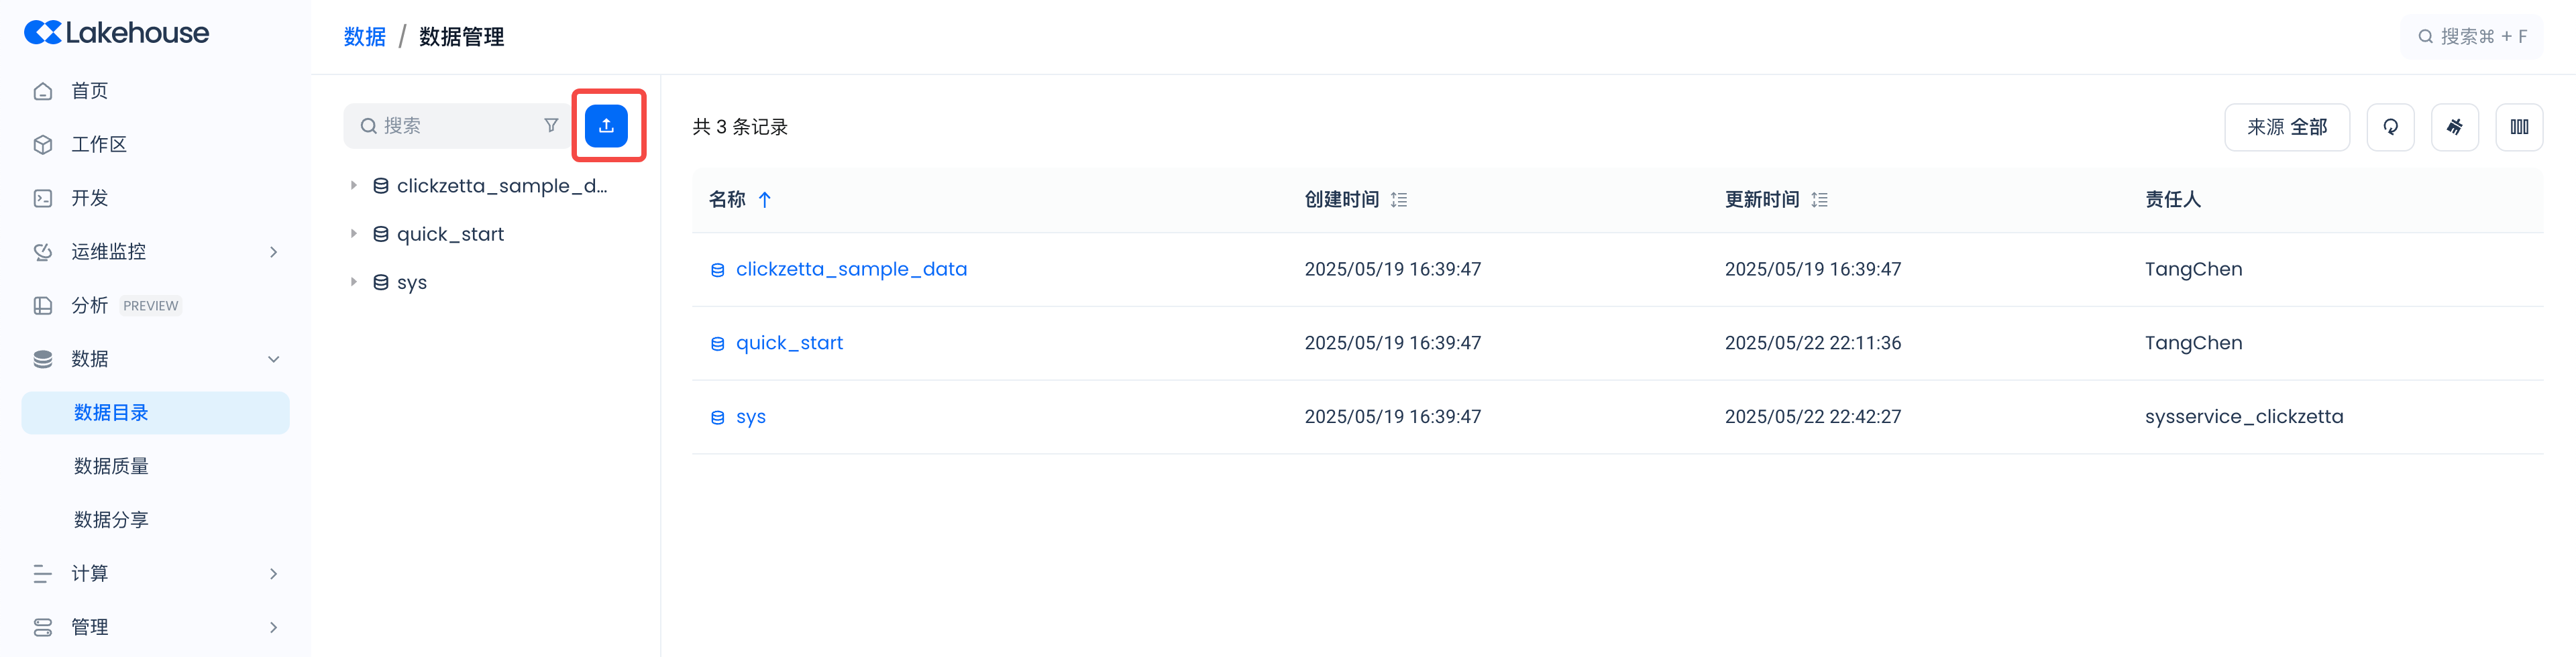Sort records by update time icon

coord(1819,200)
